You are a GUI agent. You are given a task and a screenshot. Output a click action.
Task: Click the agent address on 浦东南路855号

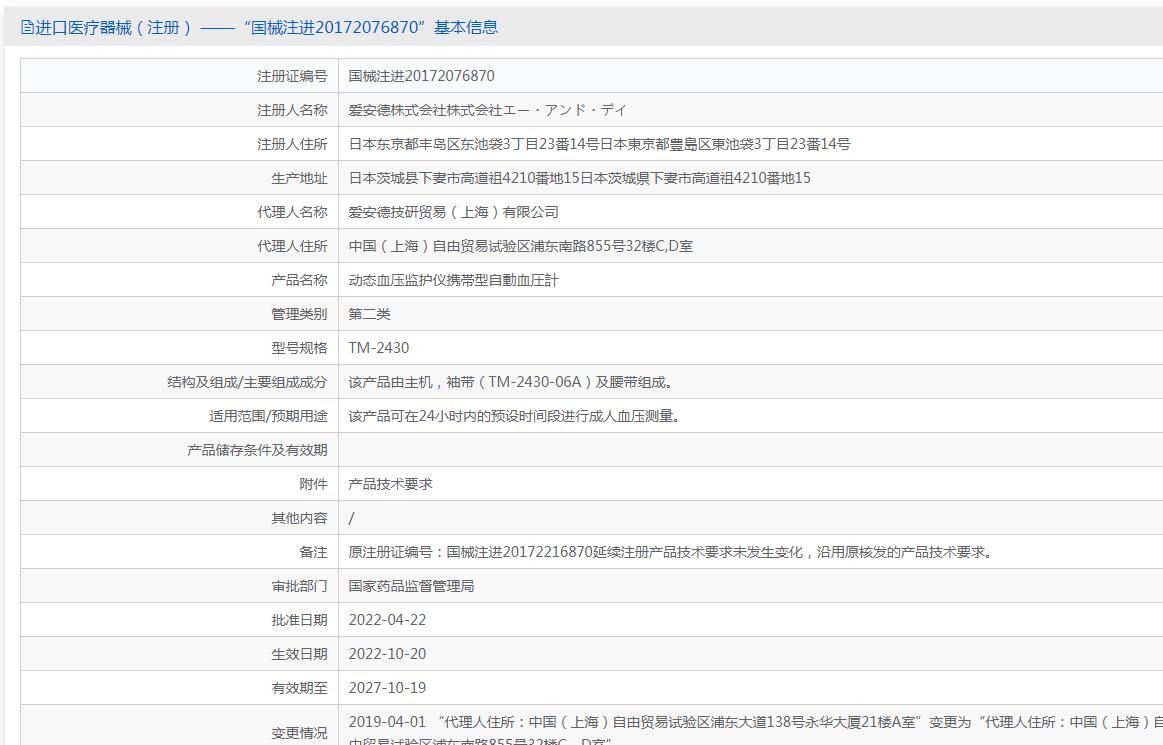pos(520,246)
